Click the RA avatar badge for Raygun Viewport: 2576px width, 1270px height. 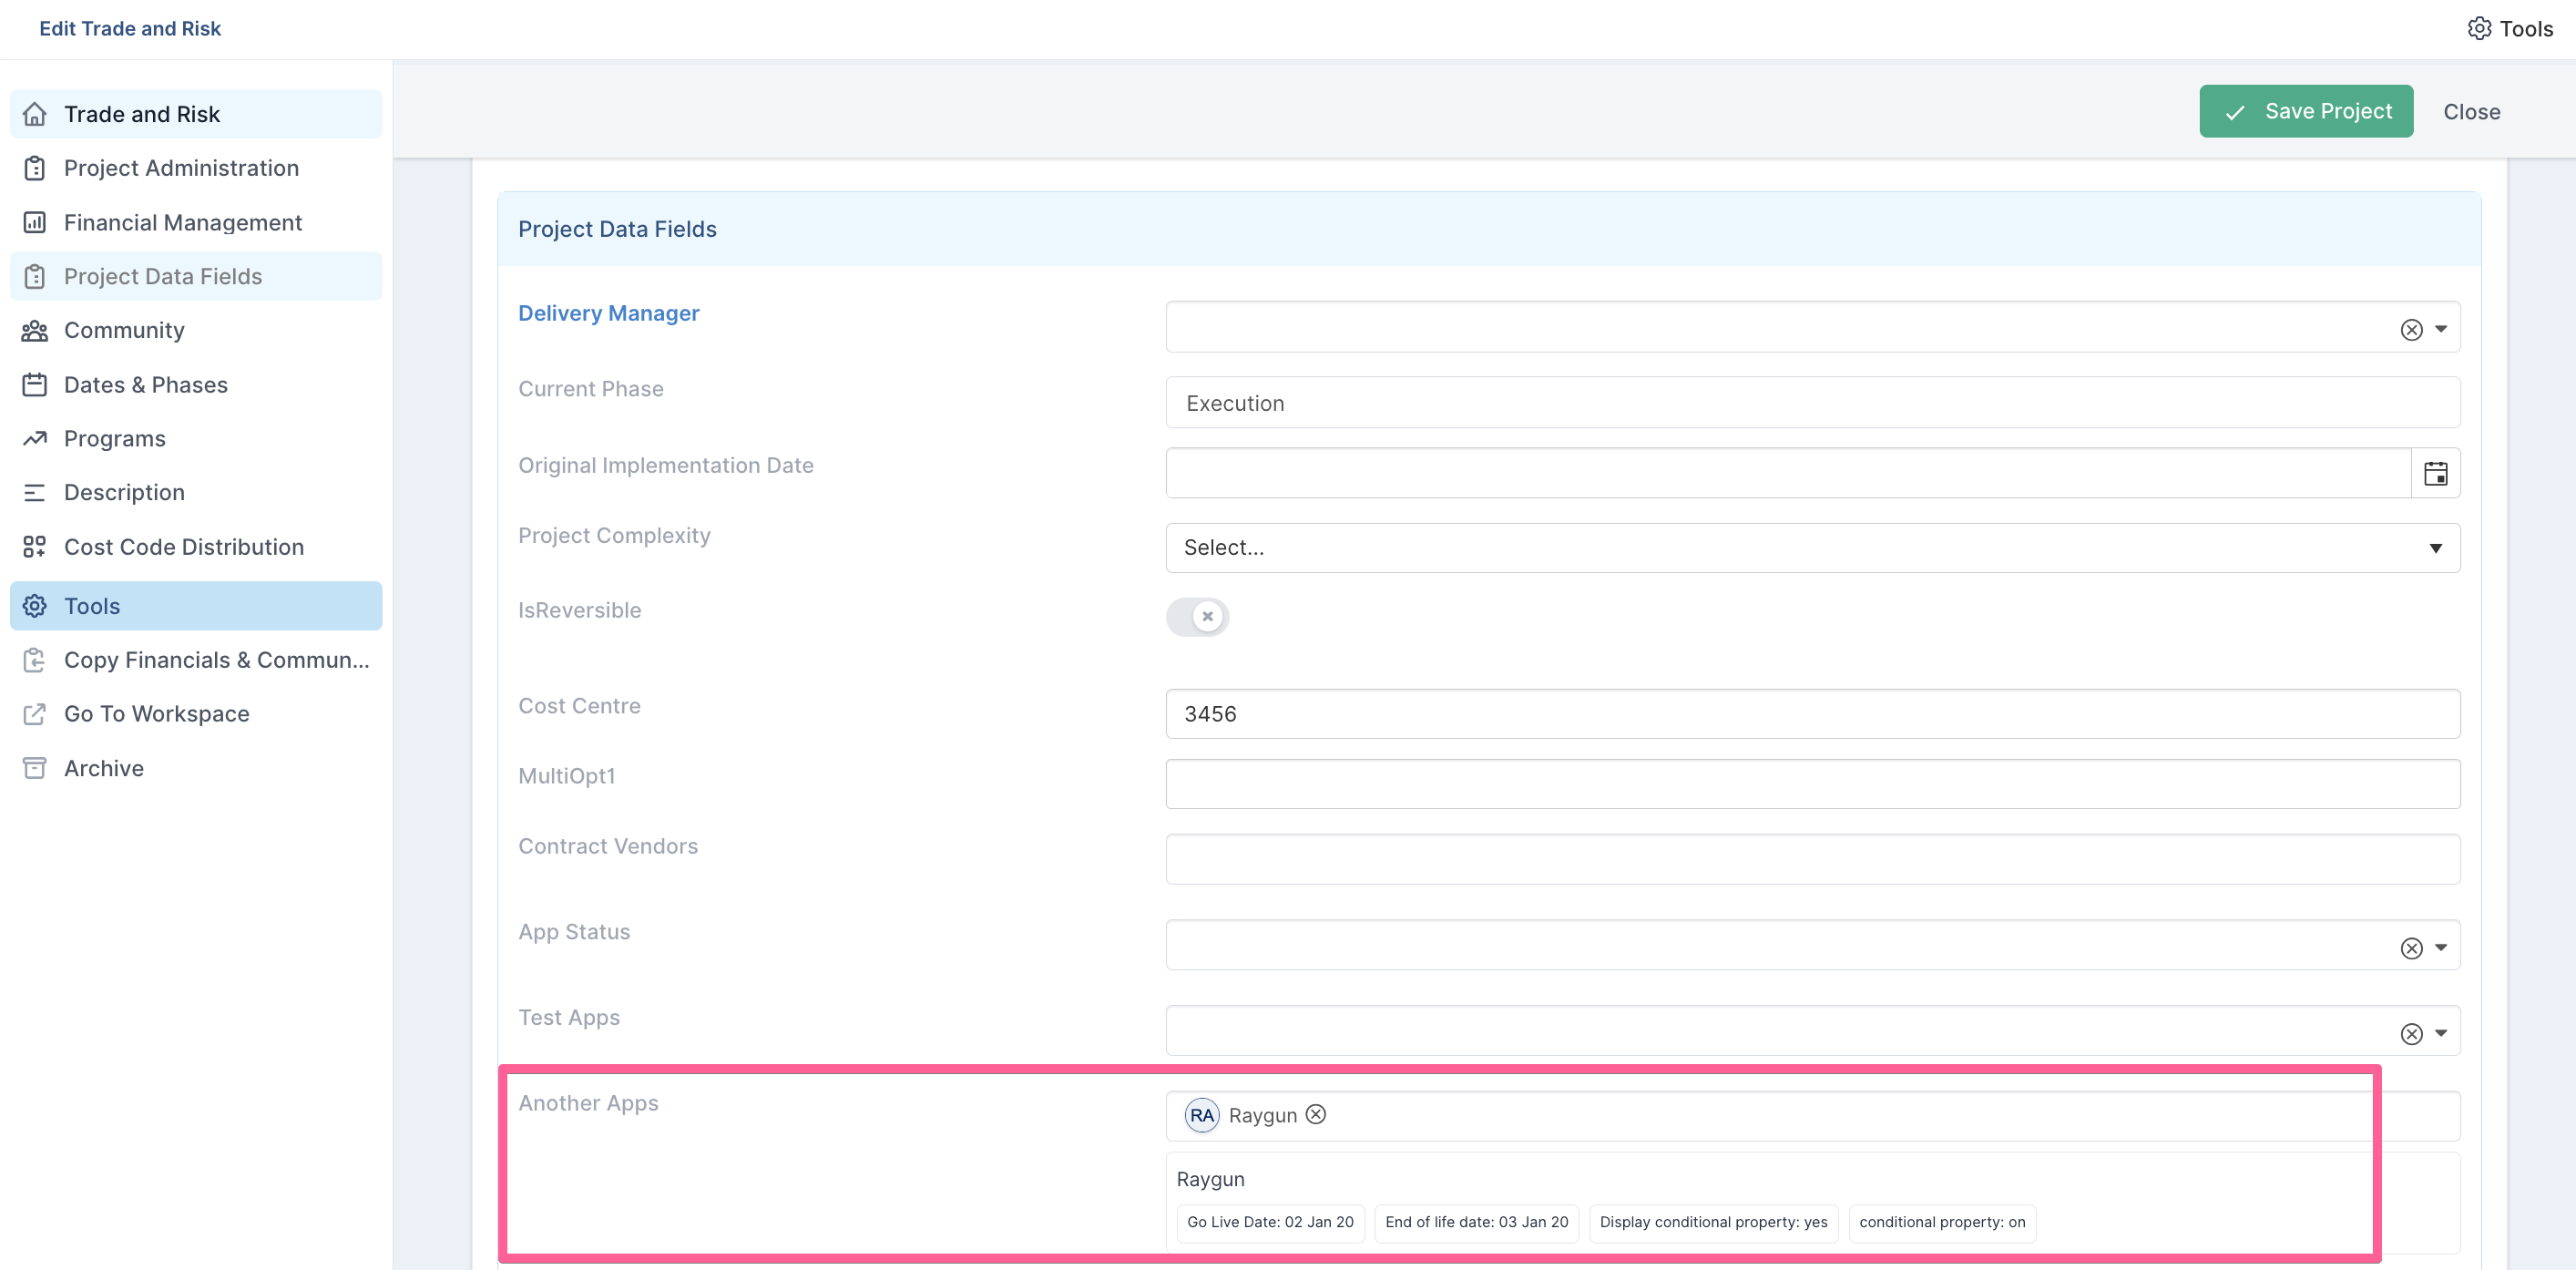click(1202, 1115)
